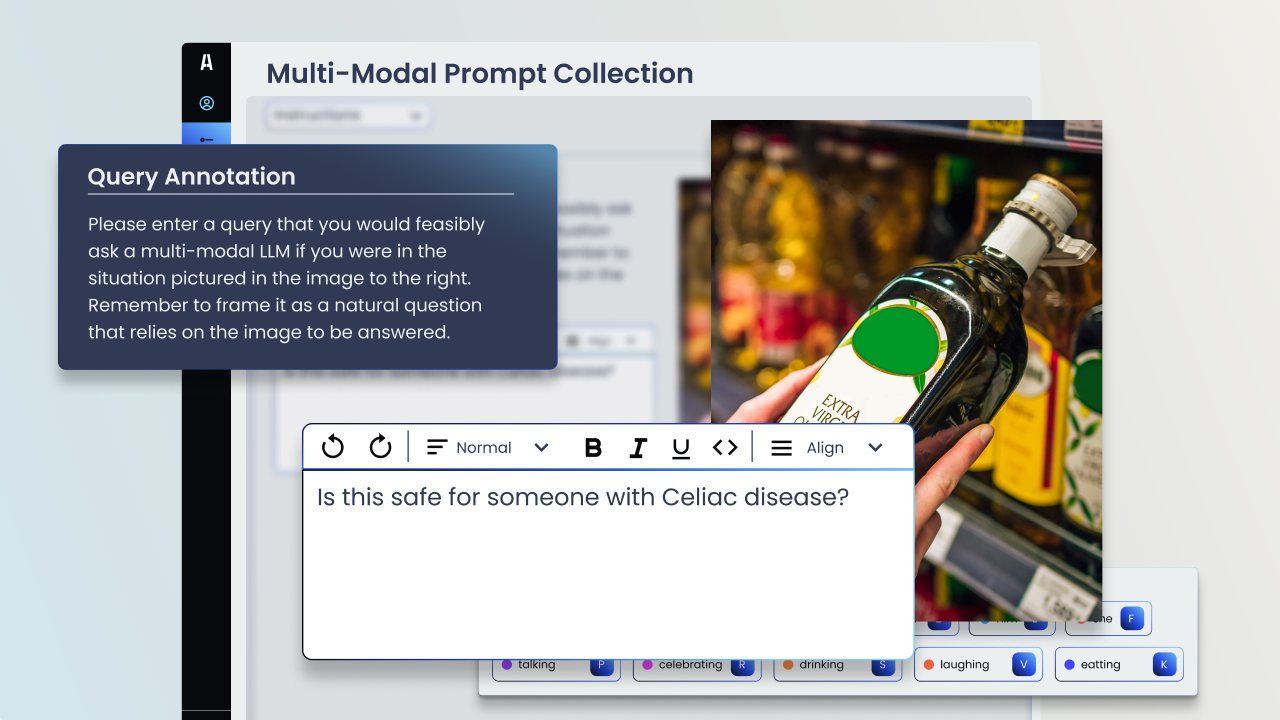The width and height of the screenshot is (1280, 720).
Task: Select the celebrating tag chip
Action: tap(697, 663)
